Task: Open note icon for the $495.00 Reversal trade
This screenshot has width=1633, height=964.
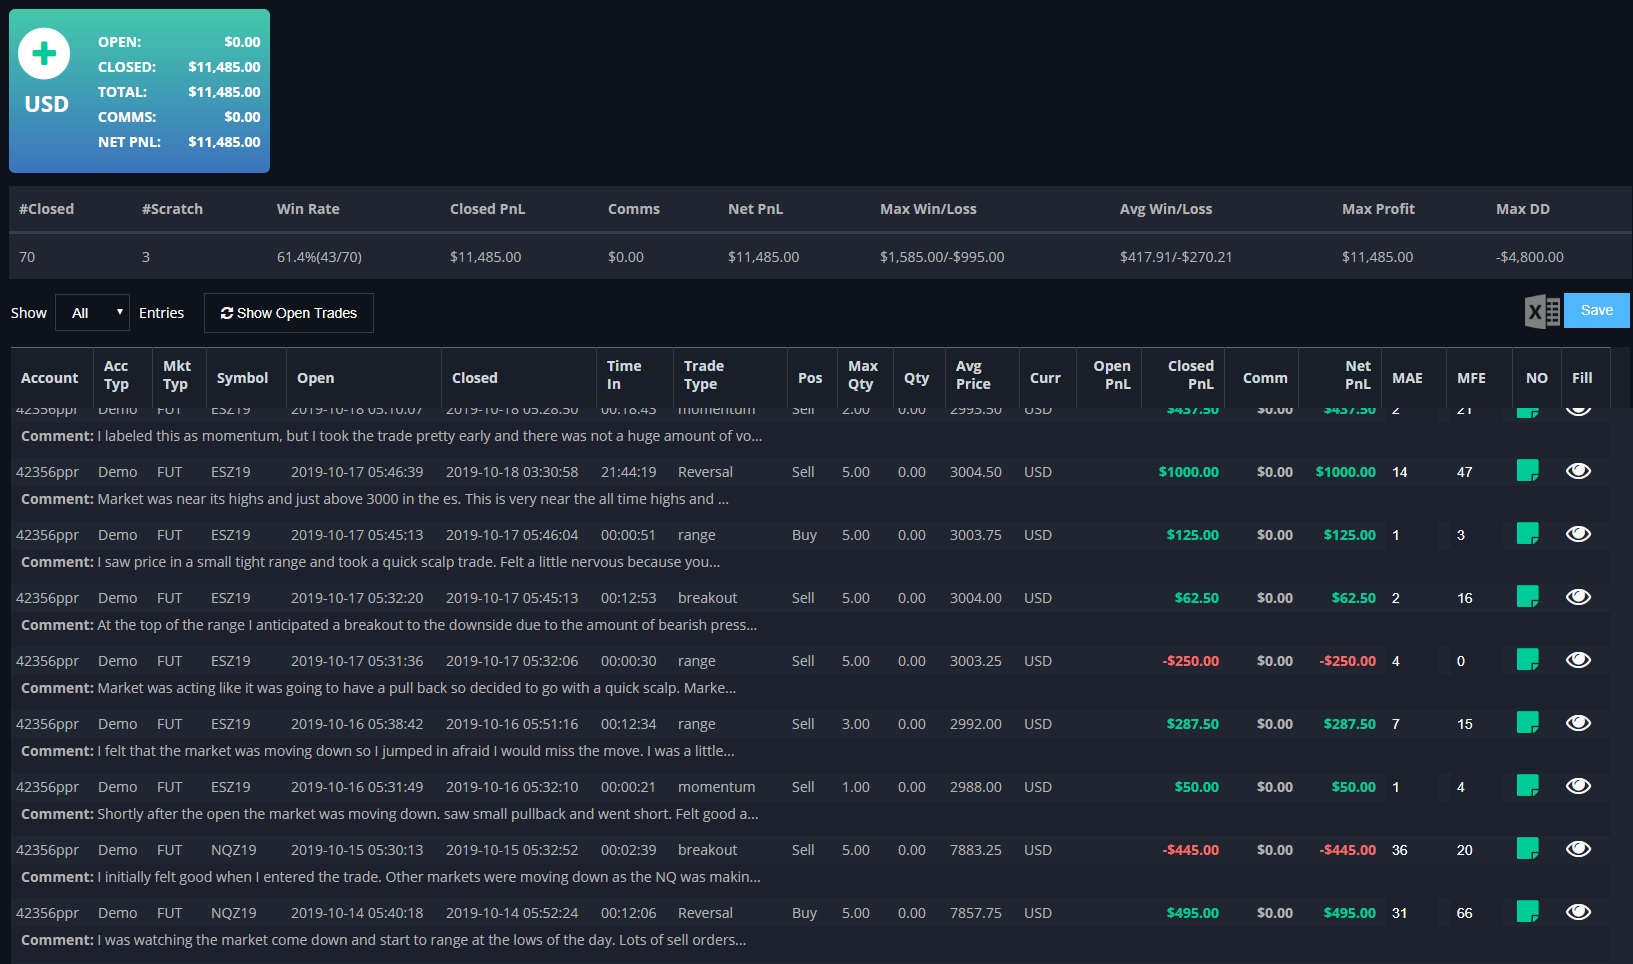Action: (1527, 912)
